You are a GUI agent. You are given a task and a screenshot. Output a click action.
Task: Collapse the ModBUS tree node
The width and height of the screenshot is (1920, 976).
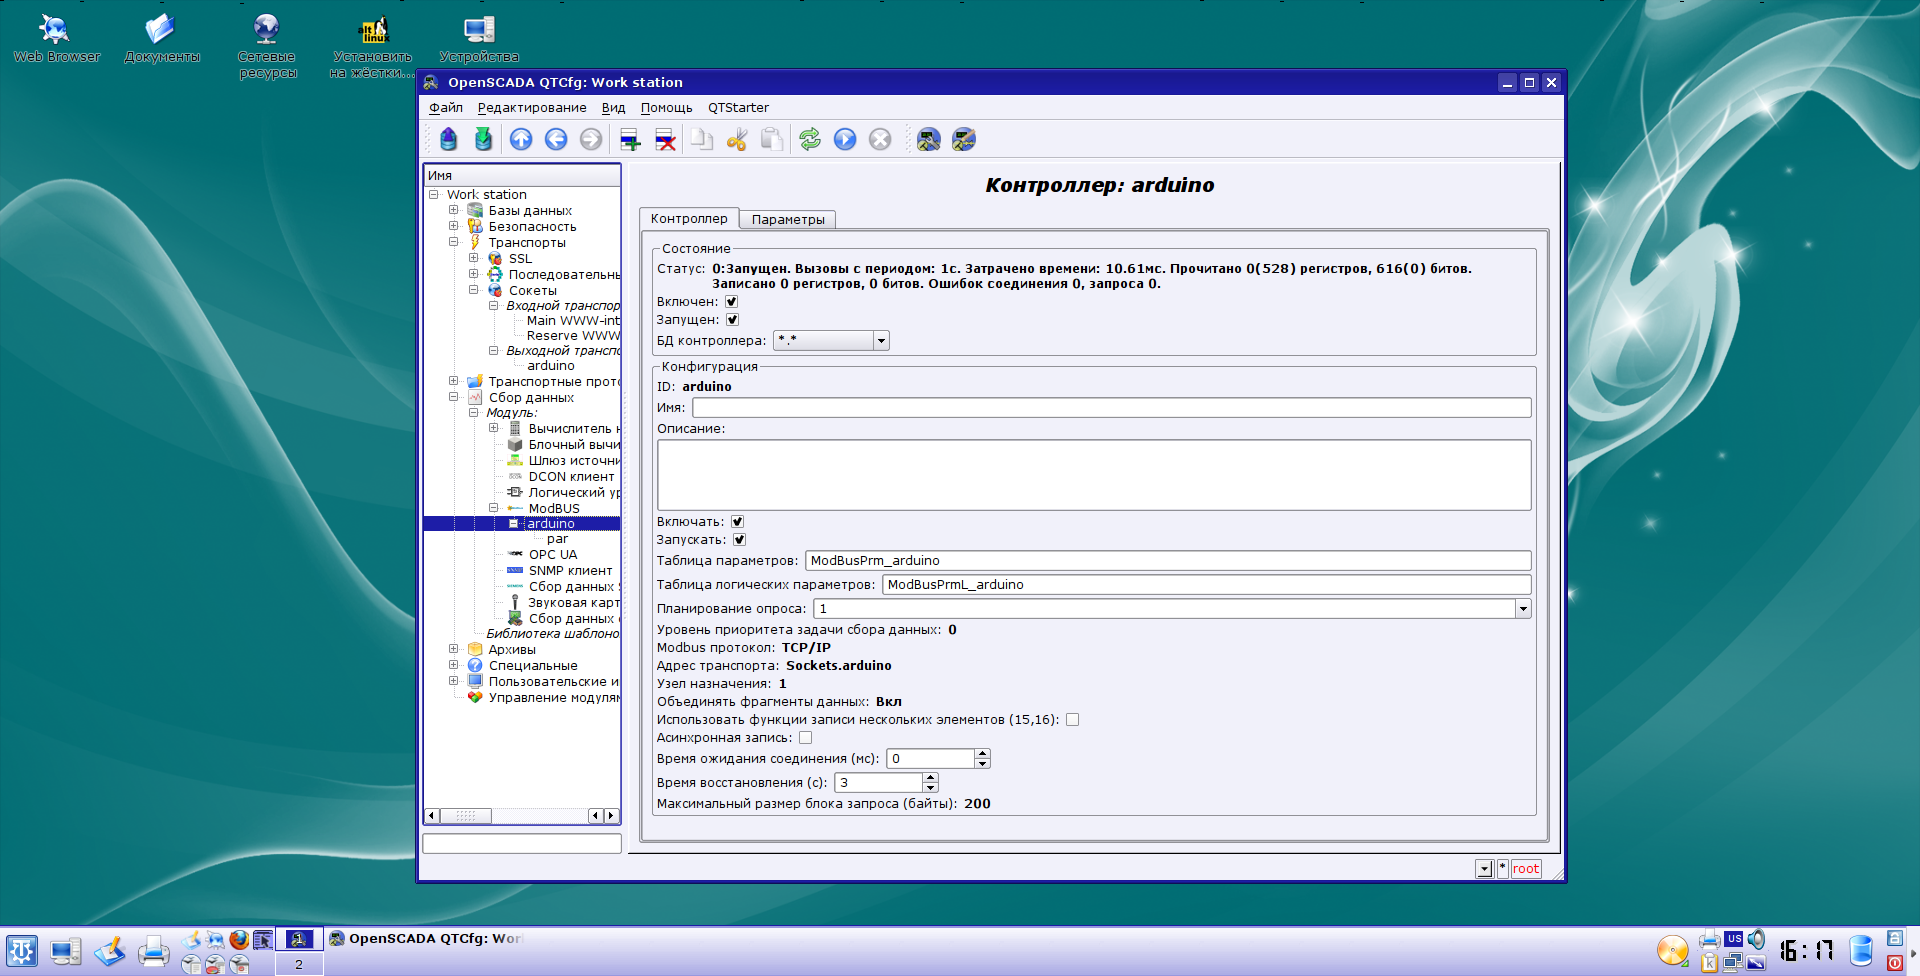click(x=493, y=508)
